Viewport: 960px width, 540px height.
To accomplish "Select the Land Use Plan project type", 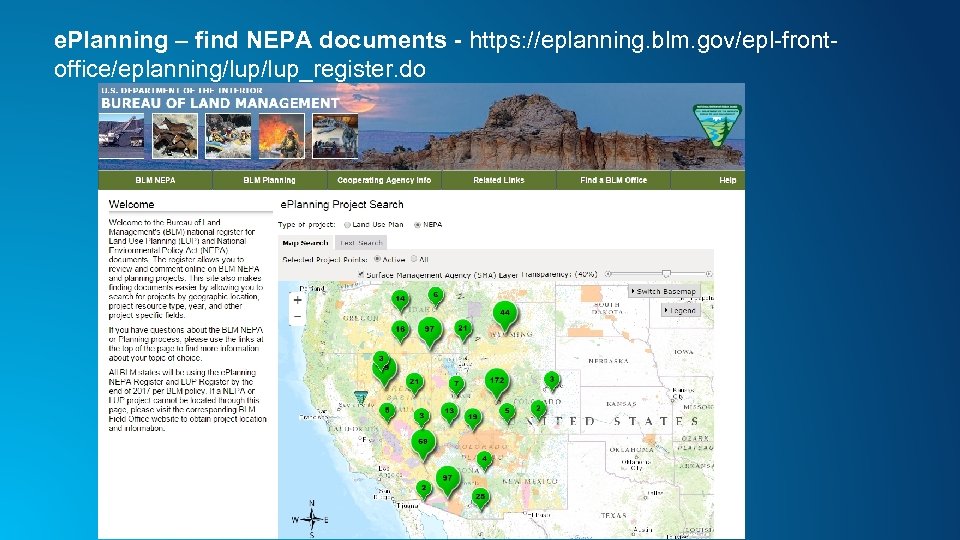I will pos(347,225).
